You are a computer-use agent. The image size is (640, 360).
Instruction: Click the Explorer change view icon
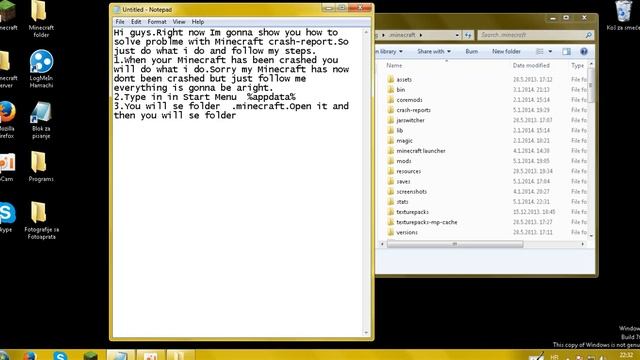[x=540, y=51]
